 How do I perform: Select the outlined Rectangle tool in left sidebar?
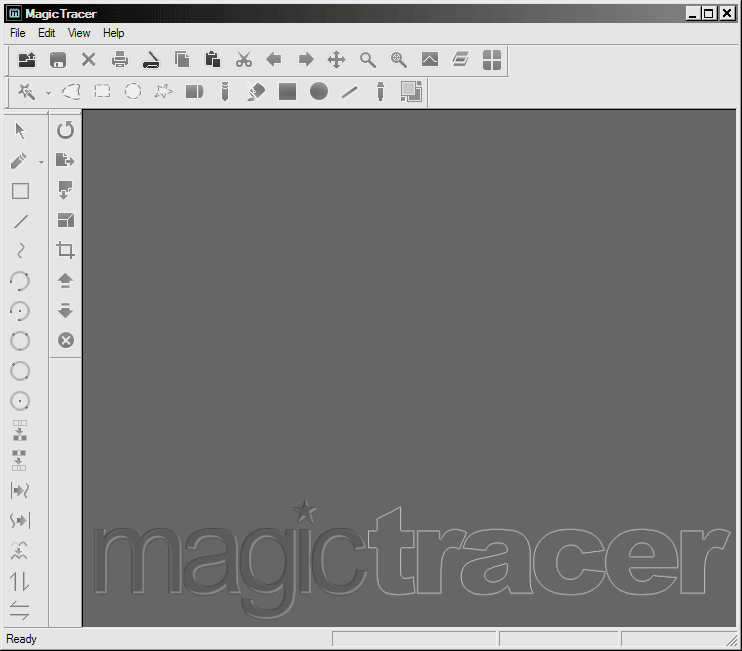20,191
